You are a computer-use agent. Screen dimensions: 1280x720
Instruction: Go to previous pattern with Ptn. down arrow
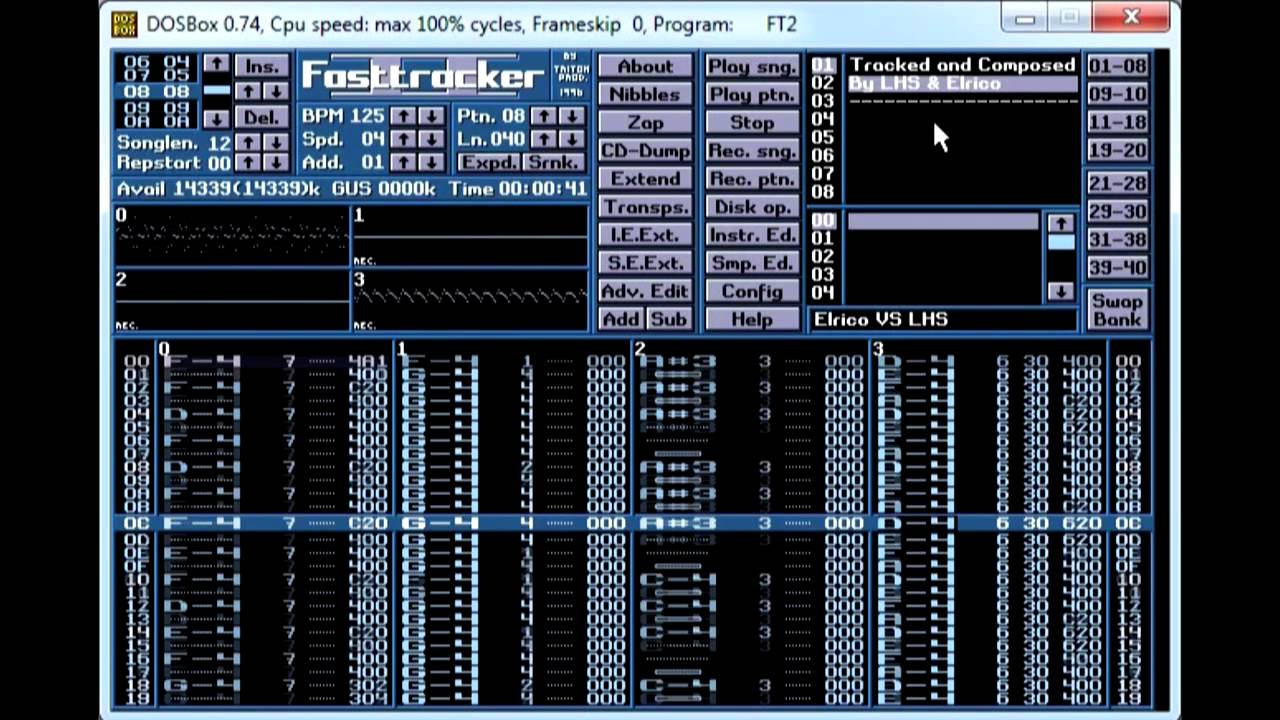[x=572, y=116]
